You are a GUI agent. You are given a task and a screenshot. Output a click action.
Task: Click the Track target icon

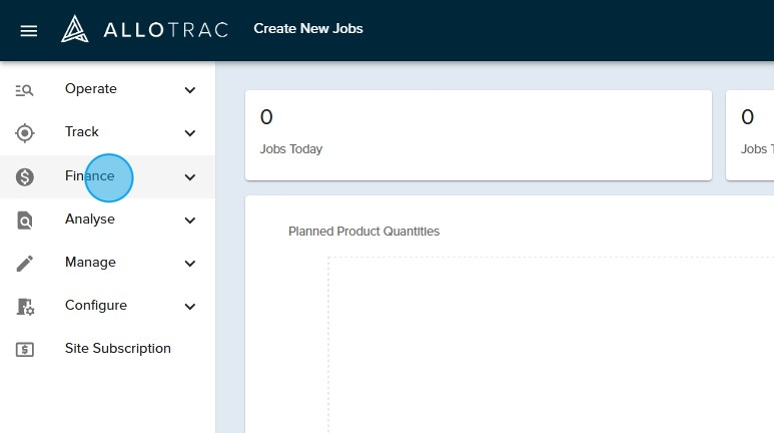pos(25,133)
